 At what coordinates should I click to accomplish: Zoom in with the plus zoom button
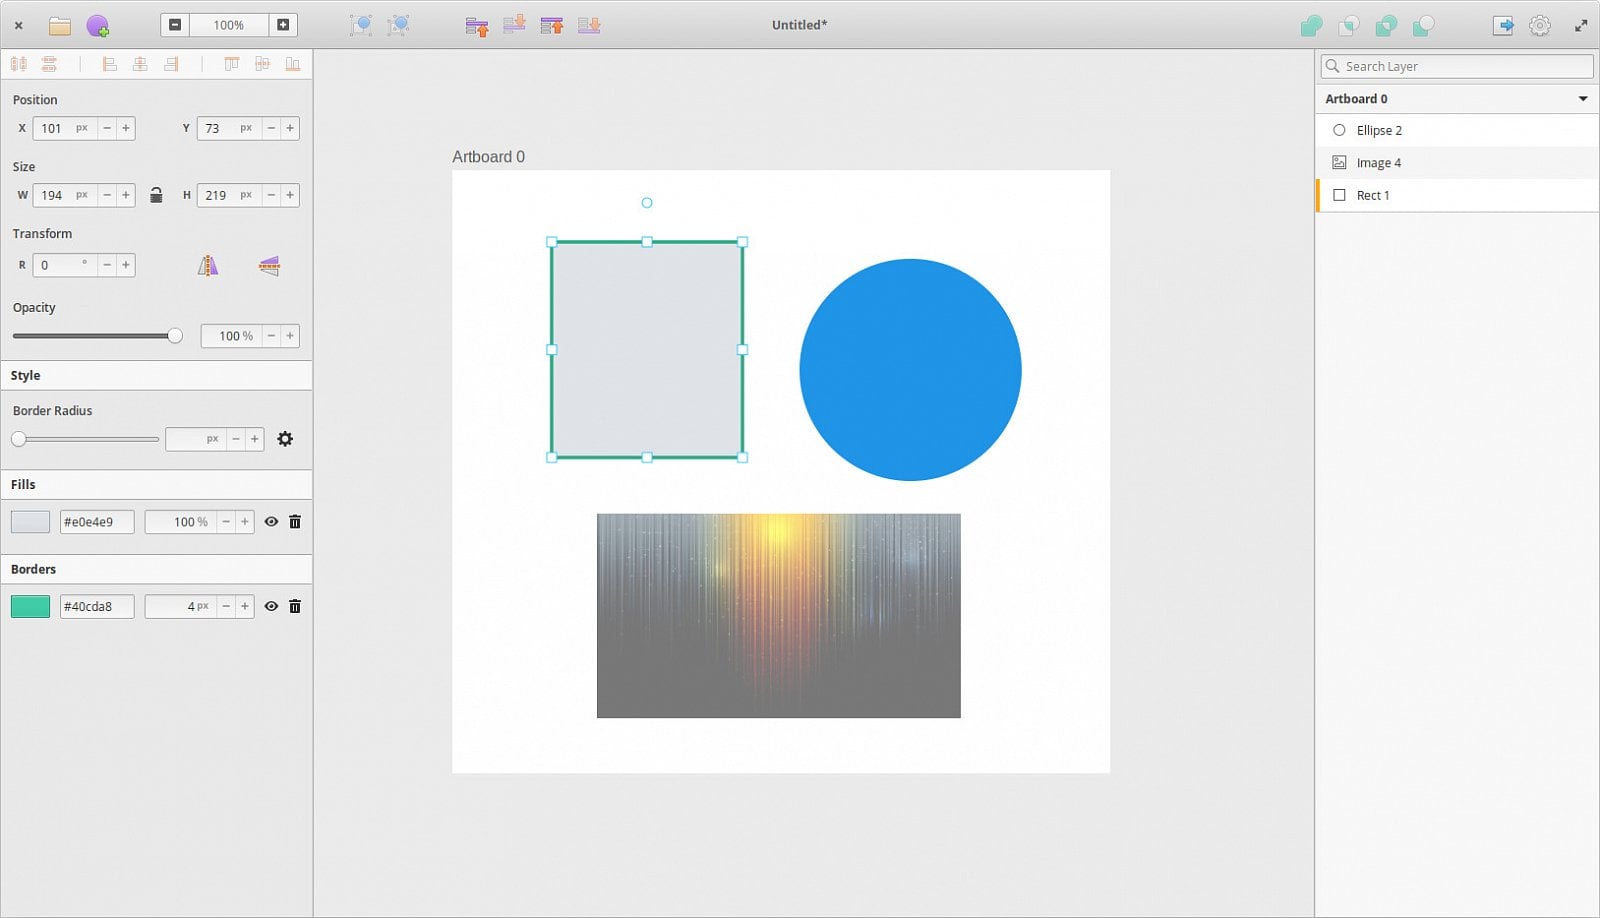[283, 25]
